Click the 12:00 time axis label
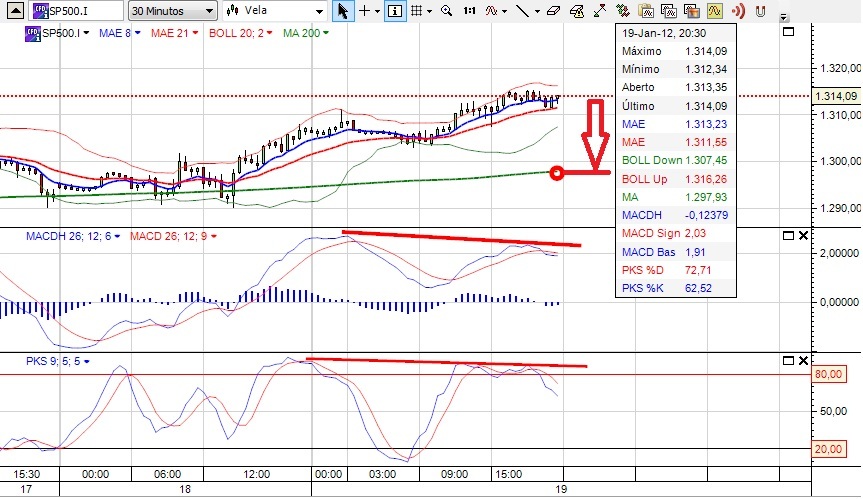 pos(256,474)
